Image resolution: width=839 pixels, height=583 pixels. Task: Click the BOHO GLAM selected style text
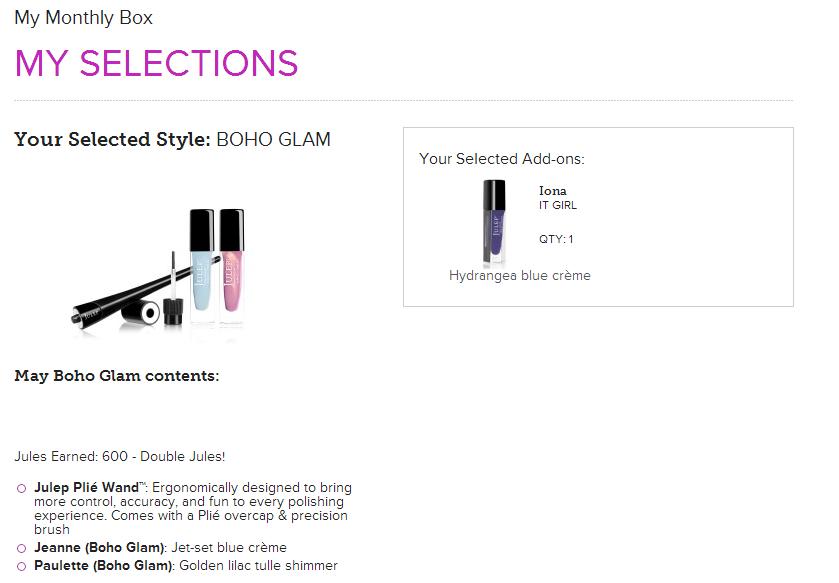click(x=273, y=140)
